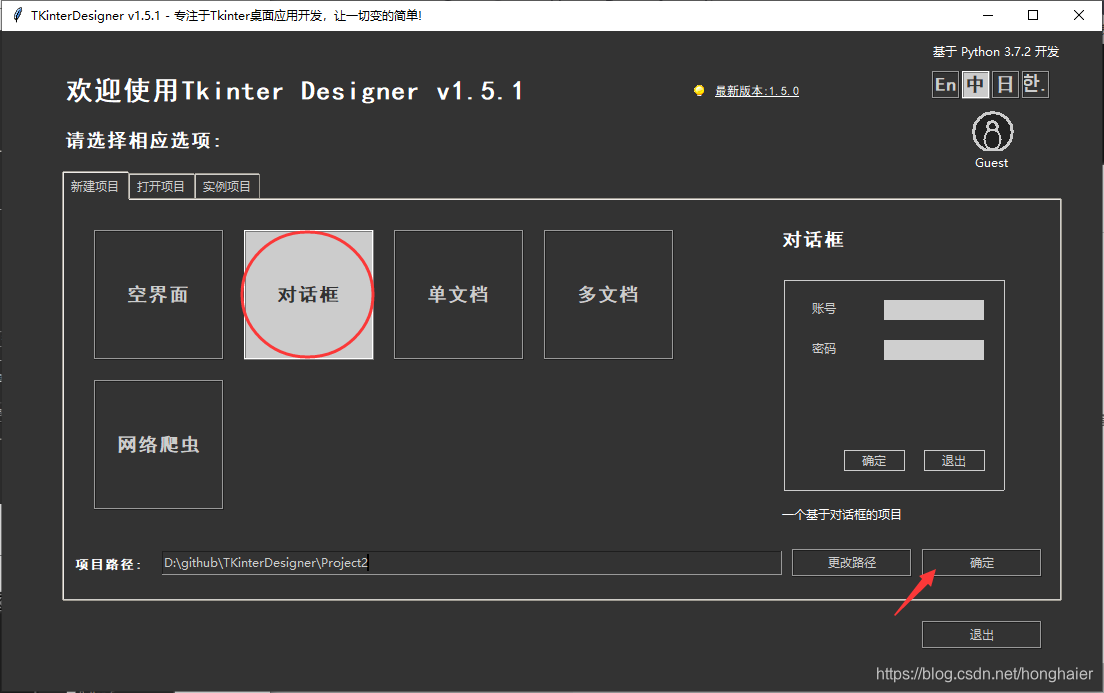Screen dimensions: 1104x693
Task: Open the Guest user avatar
Action: click(x=992, y=132)
